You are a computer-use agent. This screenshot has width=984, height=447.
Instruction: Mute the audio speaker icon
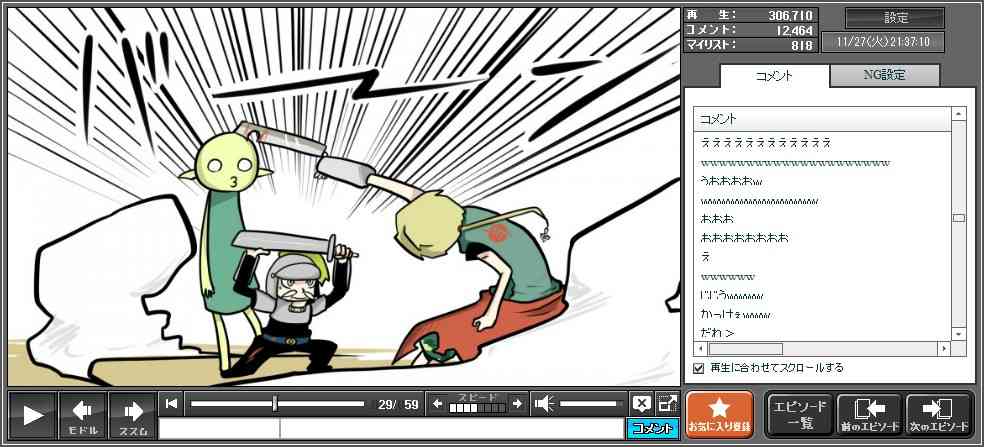[545, 404]
